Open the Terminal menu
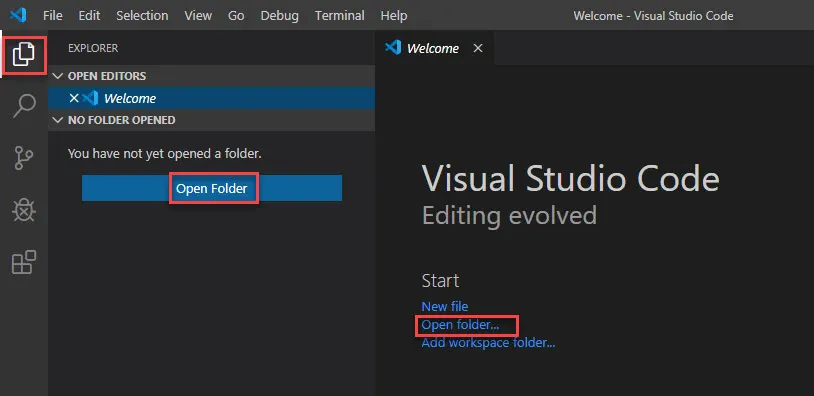814x396 pixels. [340, 16]
